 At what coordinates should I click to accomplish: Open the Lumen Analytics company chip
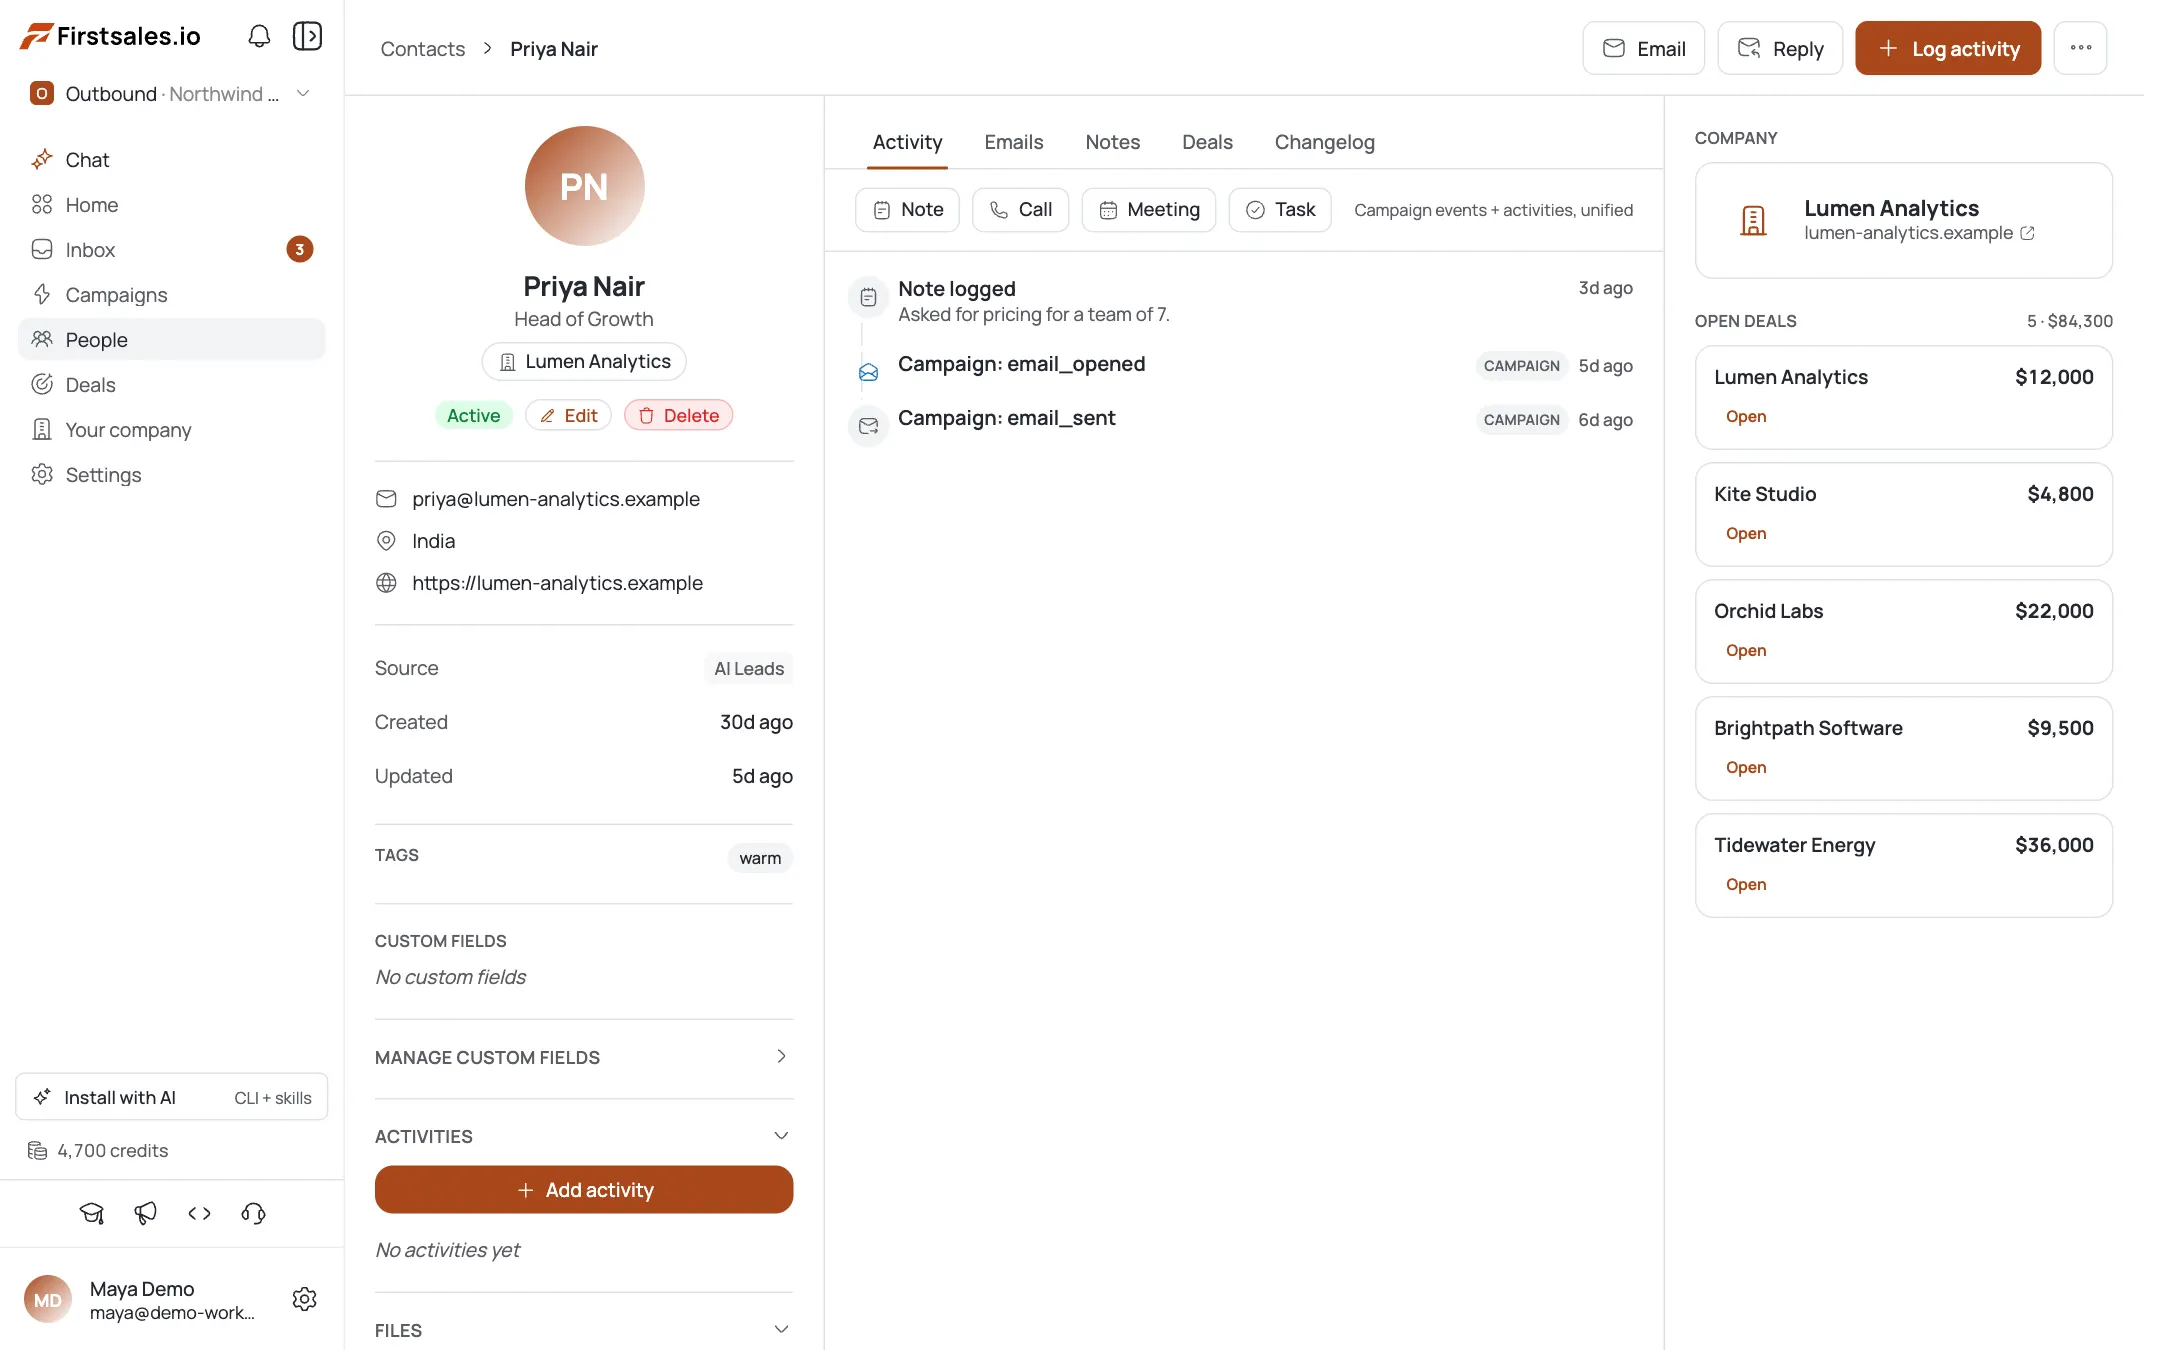click(584, 362)
